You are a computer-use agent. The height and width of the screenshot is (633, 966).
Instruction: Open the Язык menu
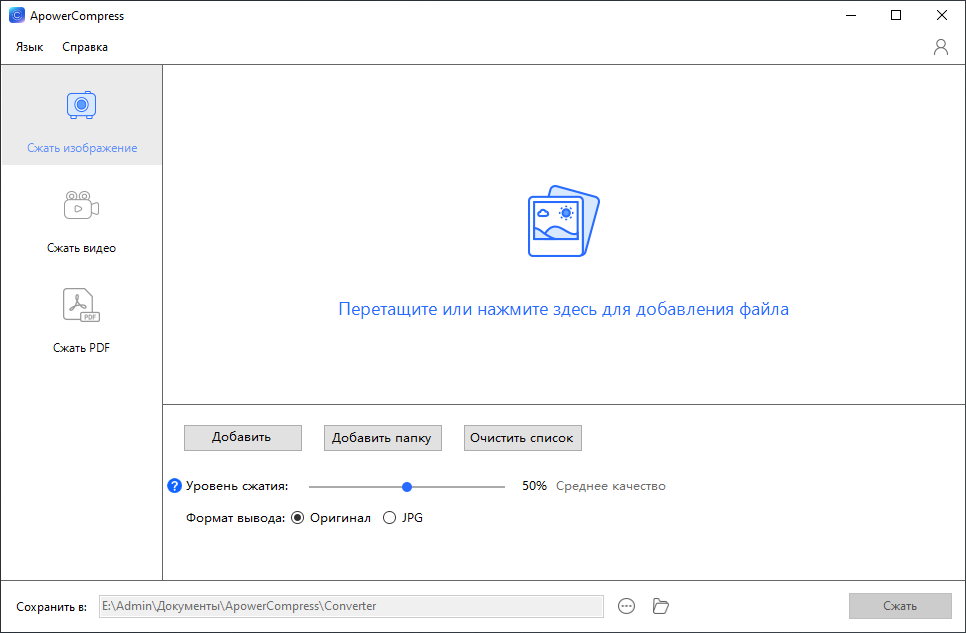(x=29, y=47)
